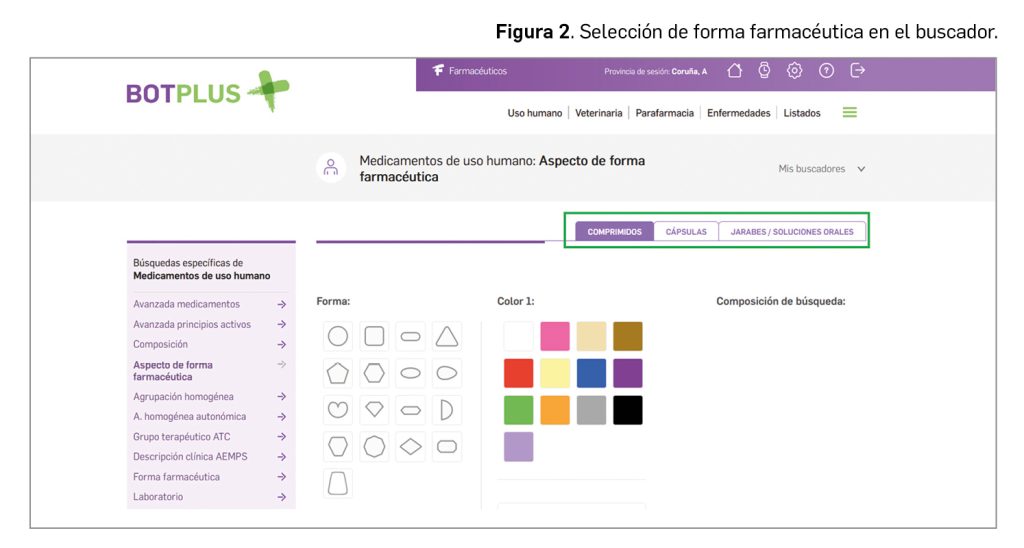Choose the blue color swatch
1024x548 pixels.
pyautogui.click(x=591, y=373)
